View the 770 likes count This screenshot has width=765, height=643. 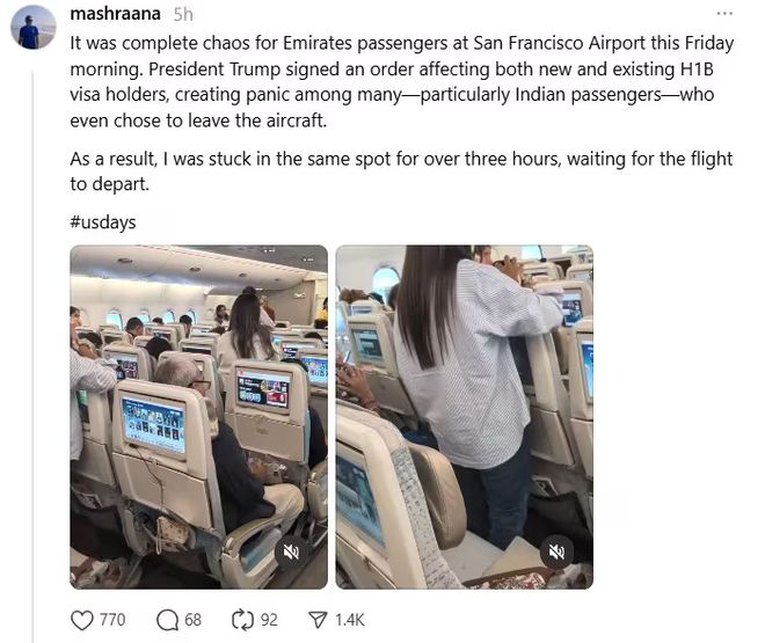pyautogui.click(x=113, y=620)
